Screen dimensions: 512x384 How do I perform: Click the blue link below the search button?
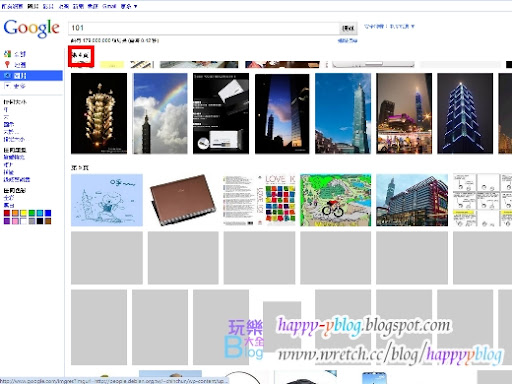tap(348, 41)
